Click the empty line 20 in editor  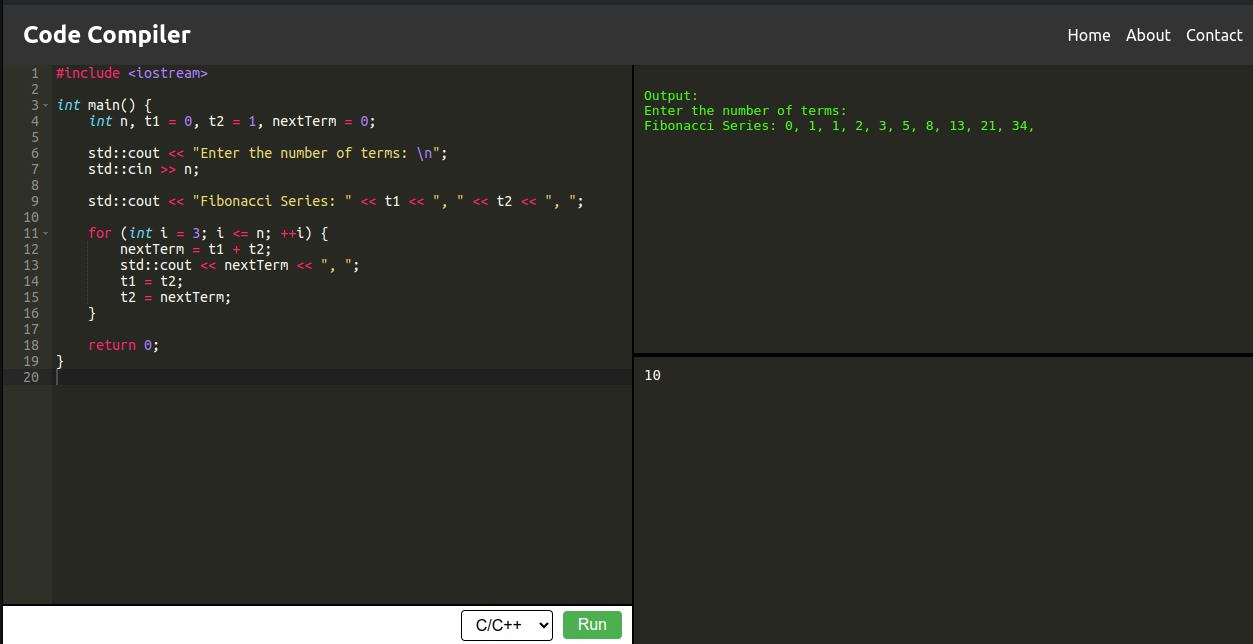pyautogui.click(x=342, y=377)
